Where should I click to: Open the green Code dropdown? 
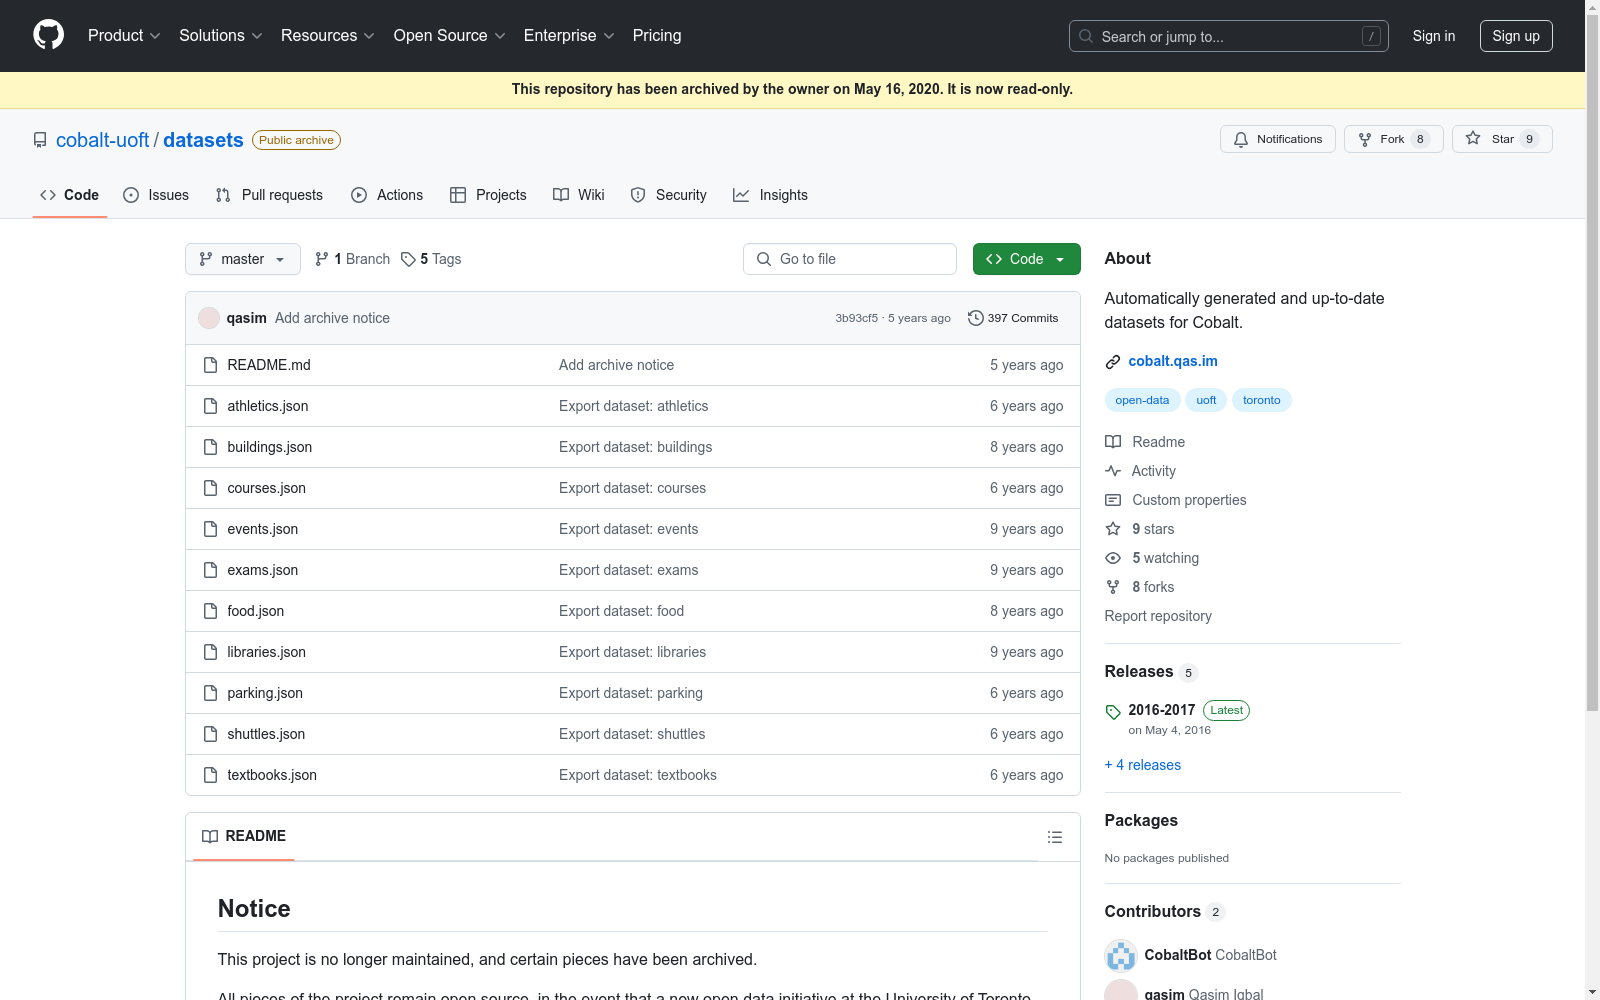click(1026, 259)
